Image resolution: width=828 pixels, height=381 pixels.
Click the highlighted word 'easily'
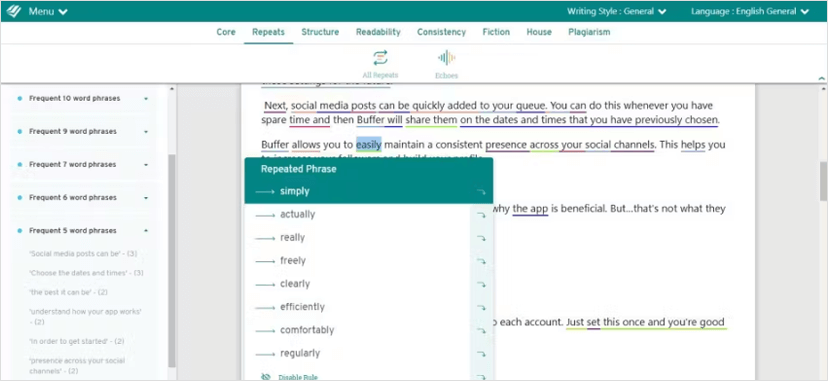pos(369,144)
